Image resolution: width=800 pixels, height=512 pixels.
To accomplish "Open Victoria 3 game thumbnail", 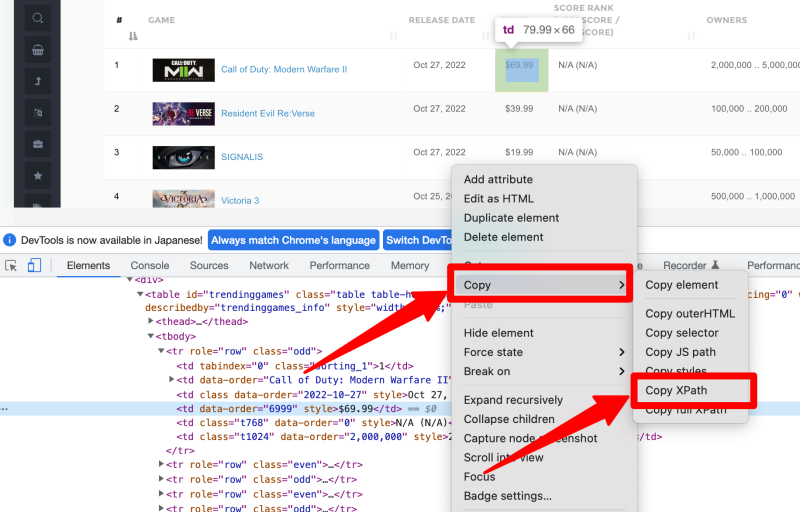I will tap(184, 198).
